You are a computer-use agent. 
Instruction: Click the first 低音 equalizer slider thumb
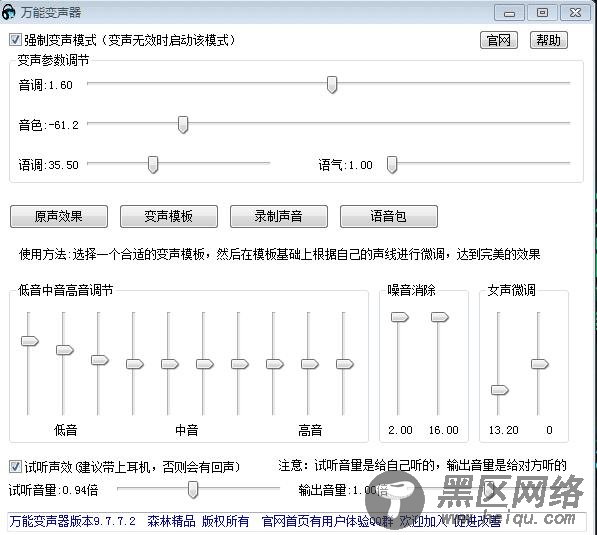[30, 341]
